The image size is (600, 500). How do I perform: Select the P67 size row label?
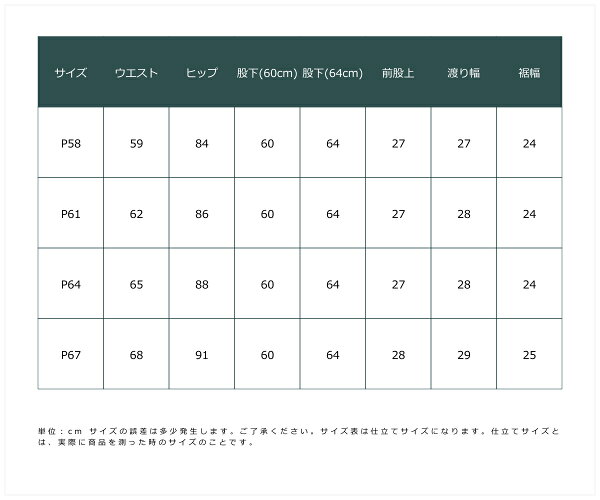click(71, 354)
